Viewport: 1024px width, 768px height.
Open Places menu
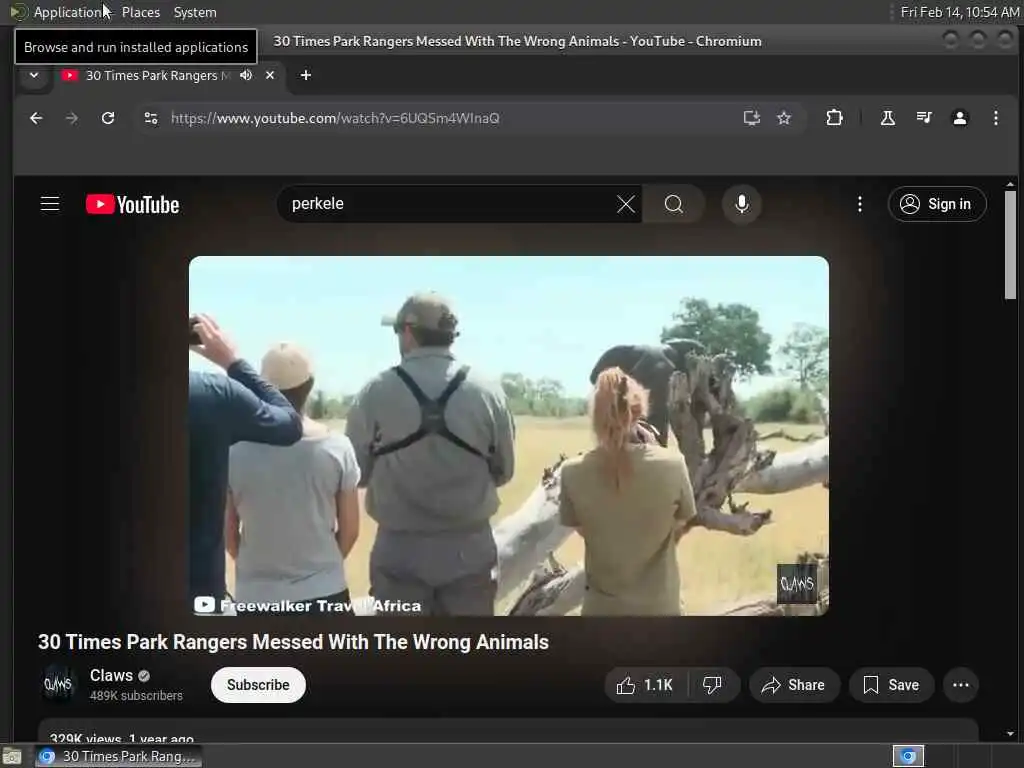[140, 12]
